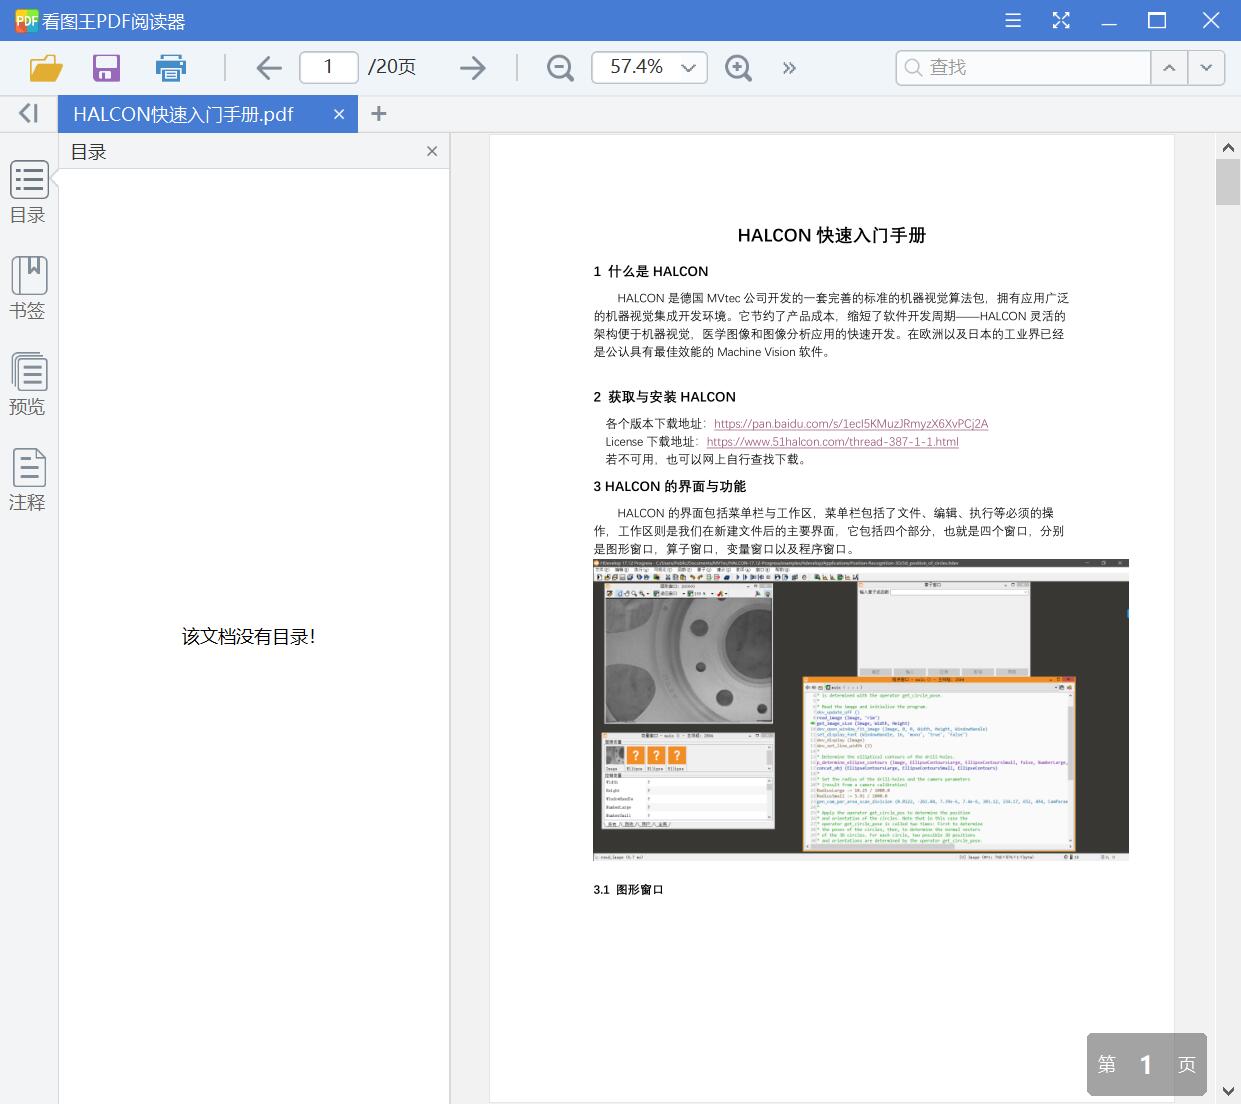Click the vertical scrollbar up arrow

click(1228, 148)
